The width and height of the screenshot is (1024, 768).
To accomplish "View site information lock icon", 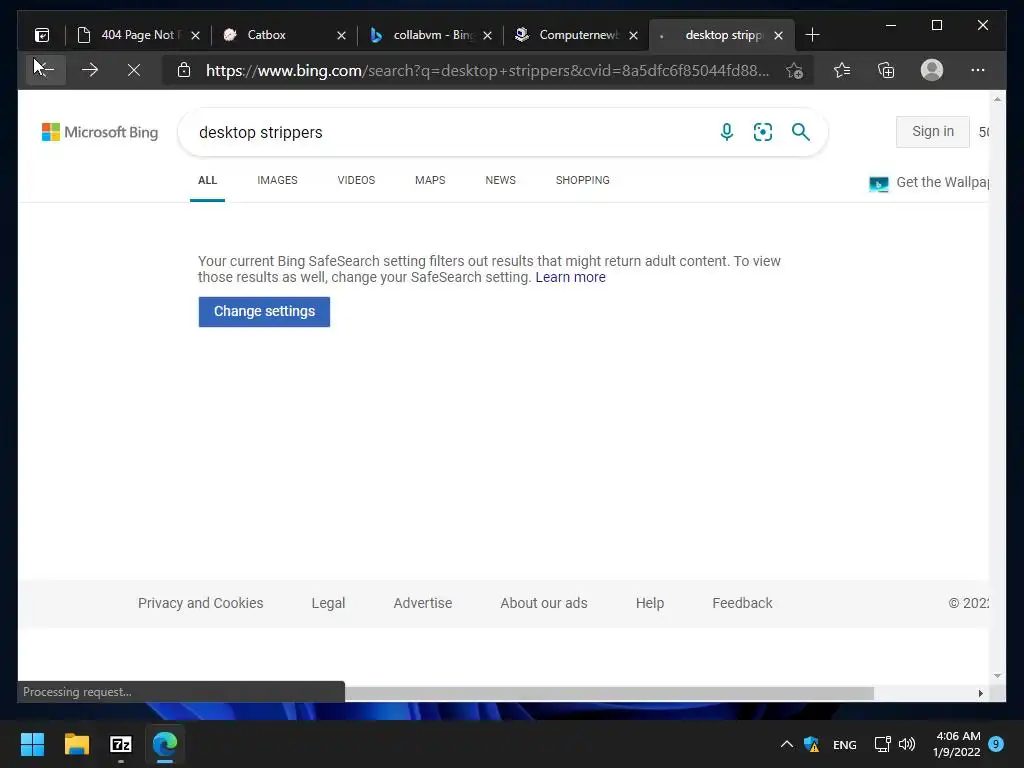I will [x=184, y=70].
